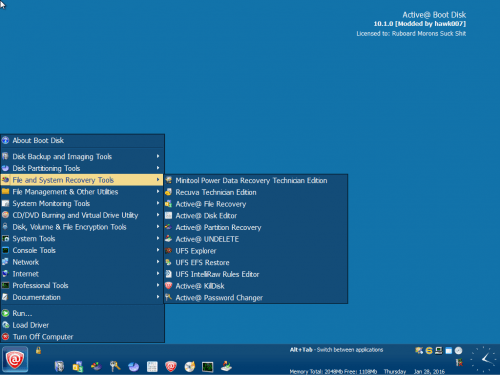Choose About Boot Disk
The image size is (500, 375).
(82, 140)
